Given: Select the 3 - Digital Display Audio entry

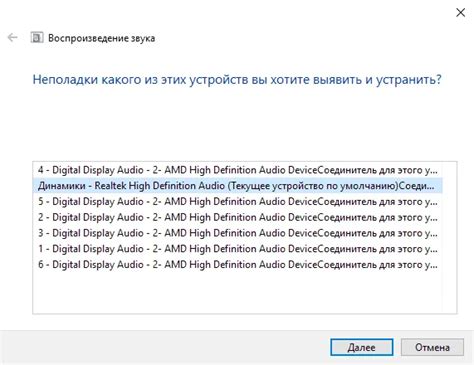Looking at the screenshot, I should pyautogui.click(x=238, y=233).
